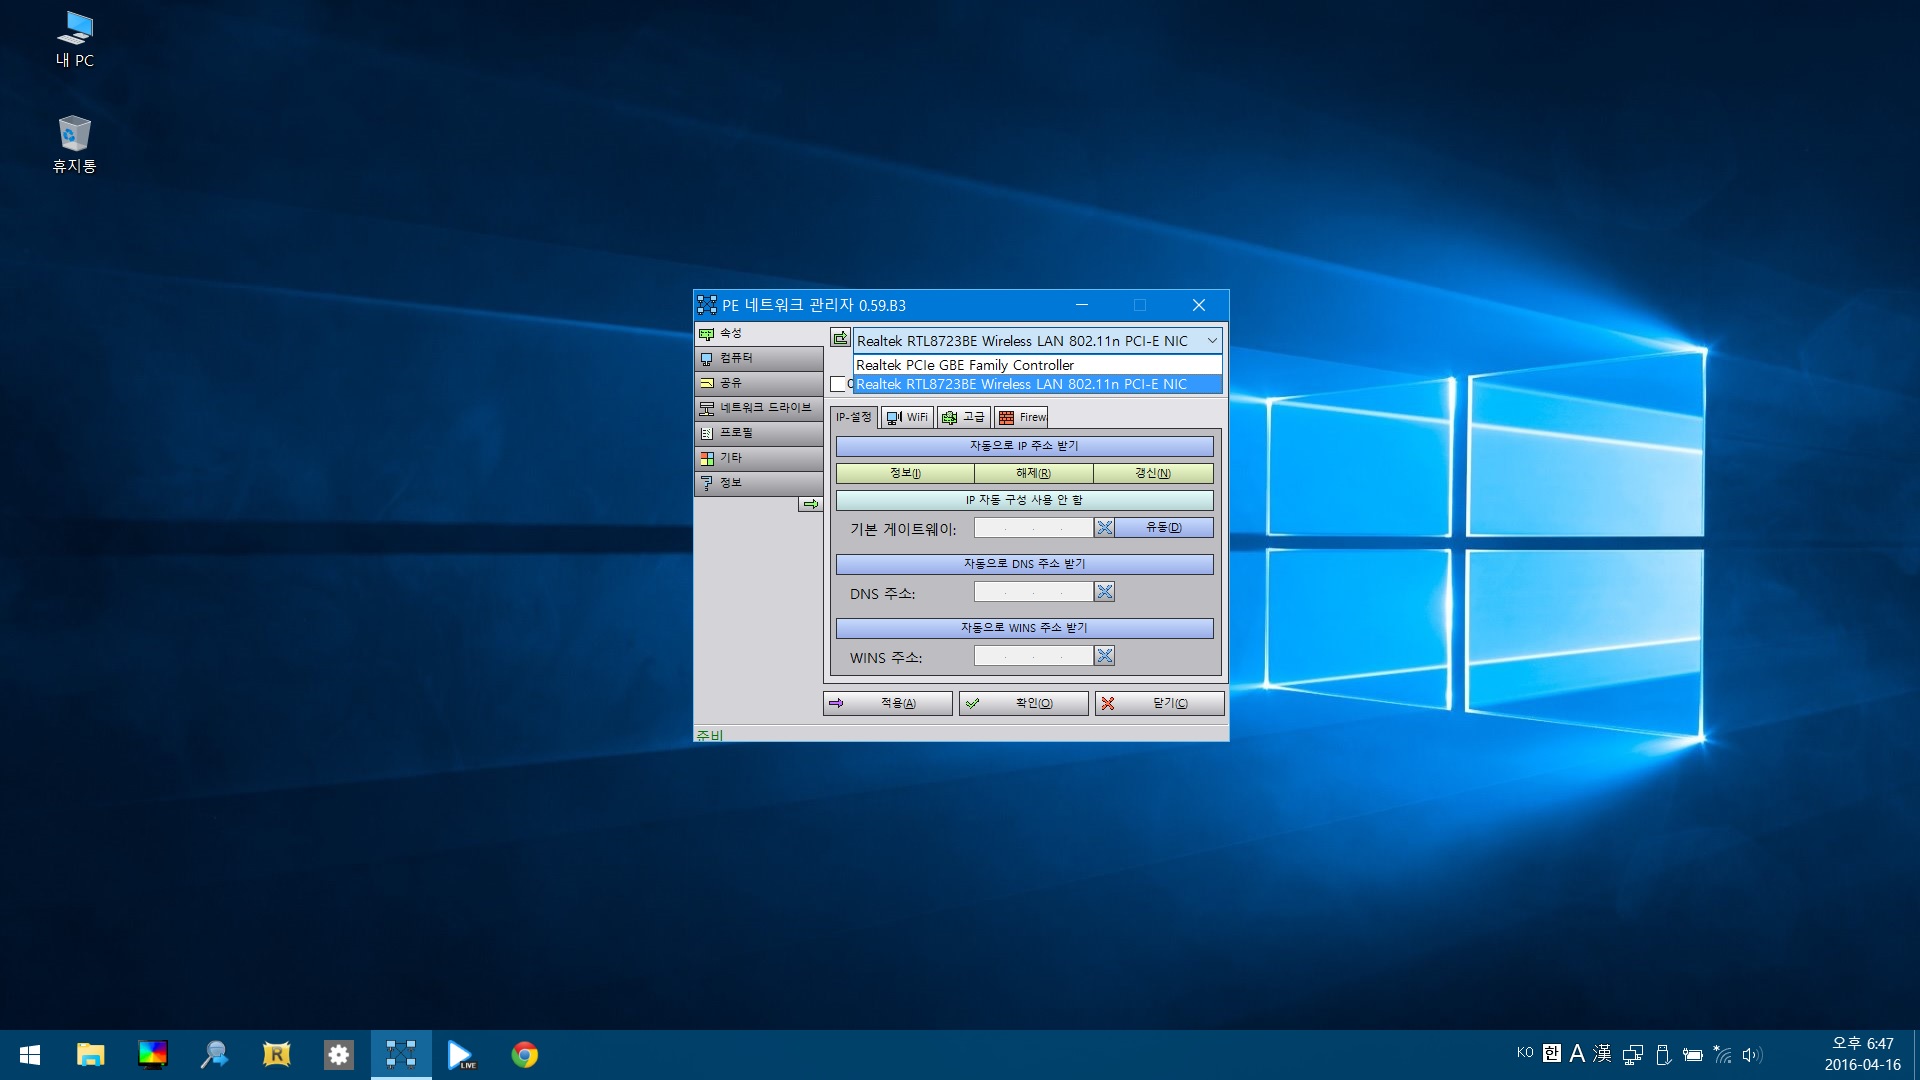Open the yellow R app in taskbar
This screenshot has width=1920, height=1080.
point(277,1055)
